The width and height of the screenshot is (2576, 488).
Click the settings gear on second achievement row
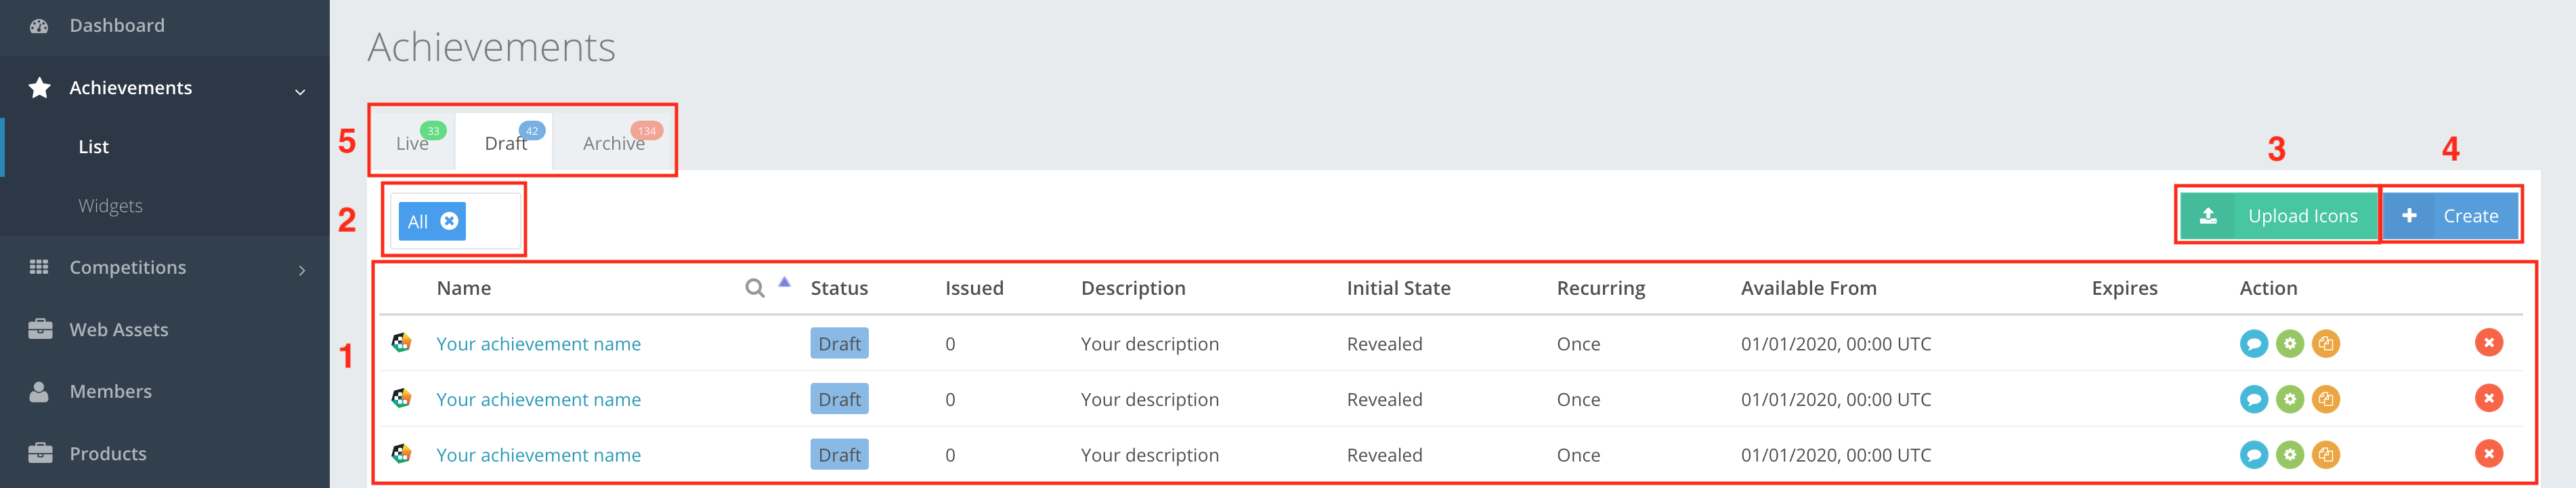click(x=2290, y=399)
